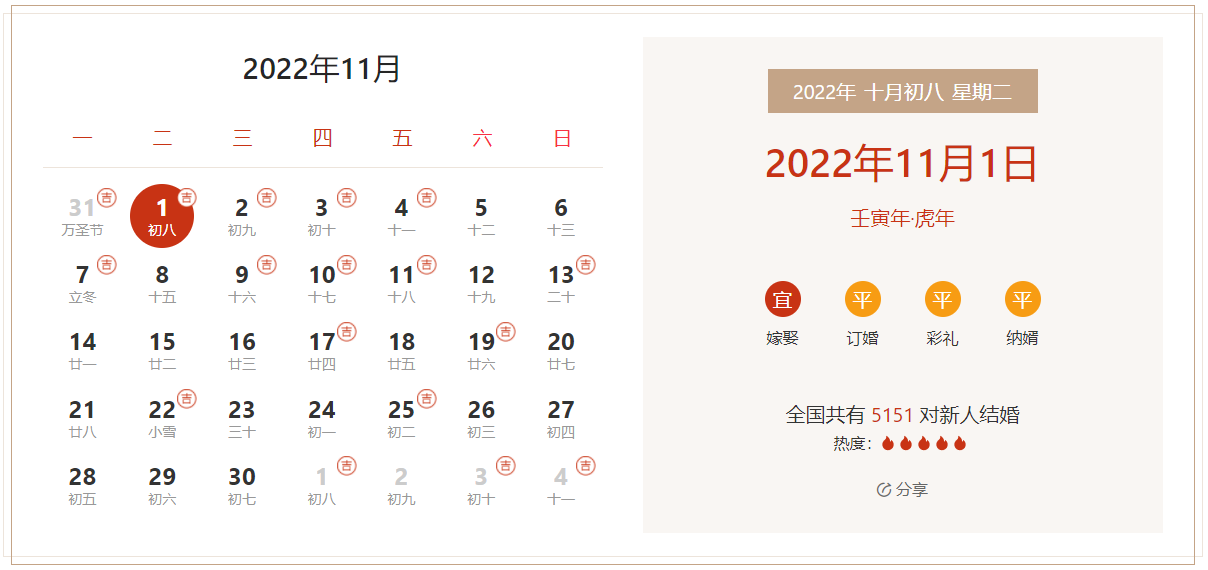Select November 28 初五 date
Viewport: 1208px width, 570px height.
pos(82,485)
